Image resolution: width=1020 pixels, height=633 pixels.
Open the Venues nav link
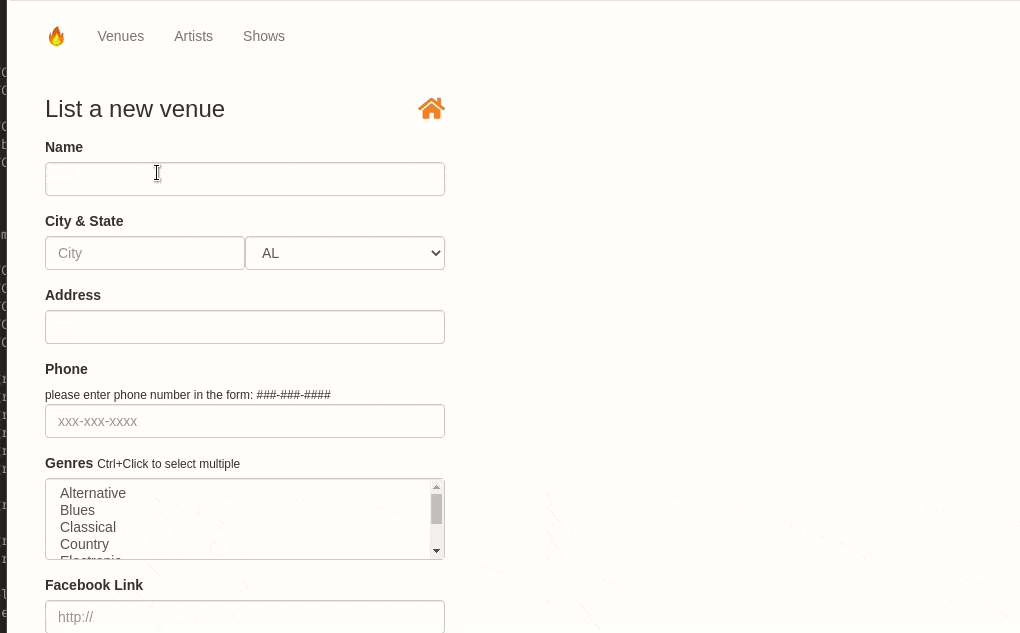(x=120, y=36)
